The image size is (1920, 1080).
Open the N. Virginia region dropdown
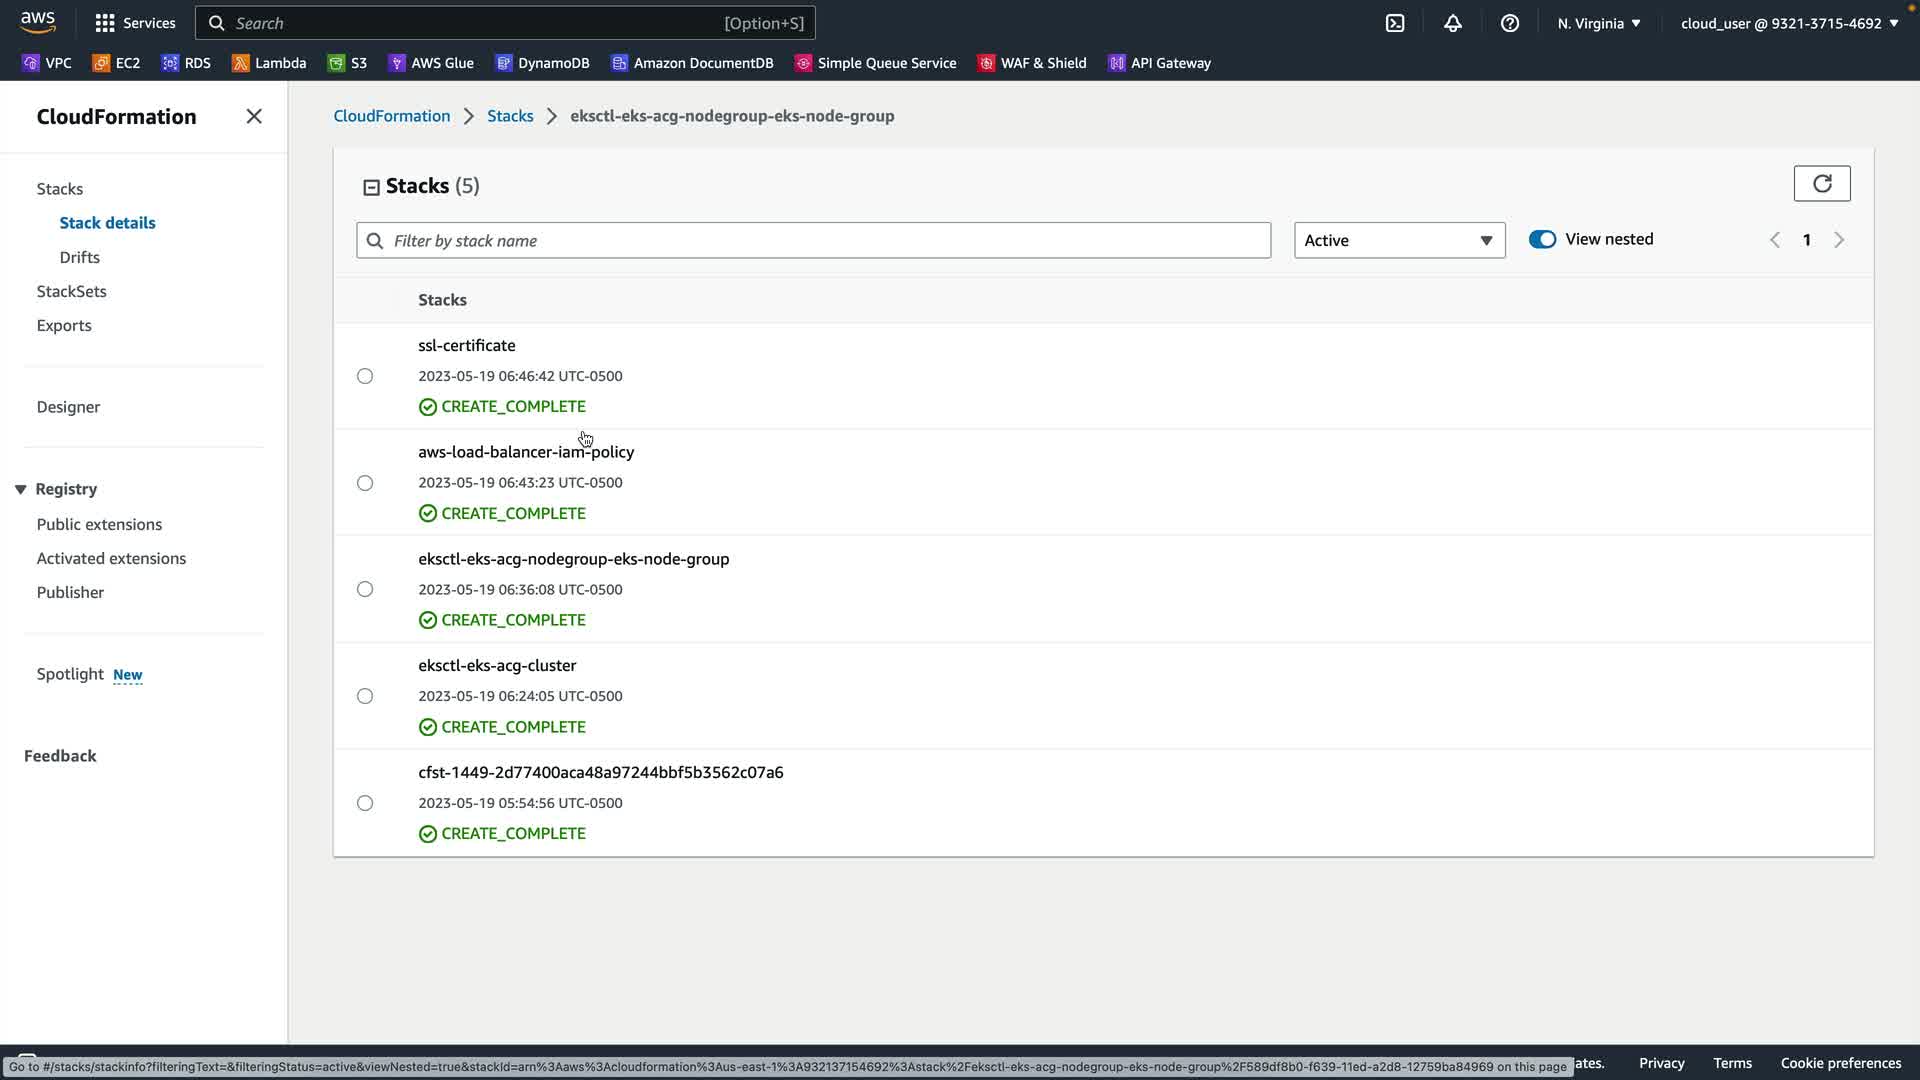1598,23
